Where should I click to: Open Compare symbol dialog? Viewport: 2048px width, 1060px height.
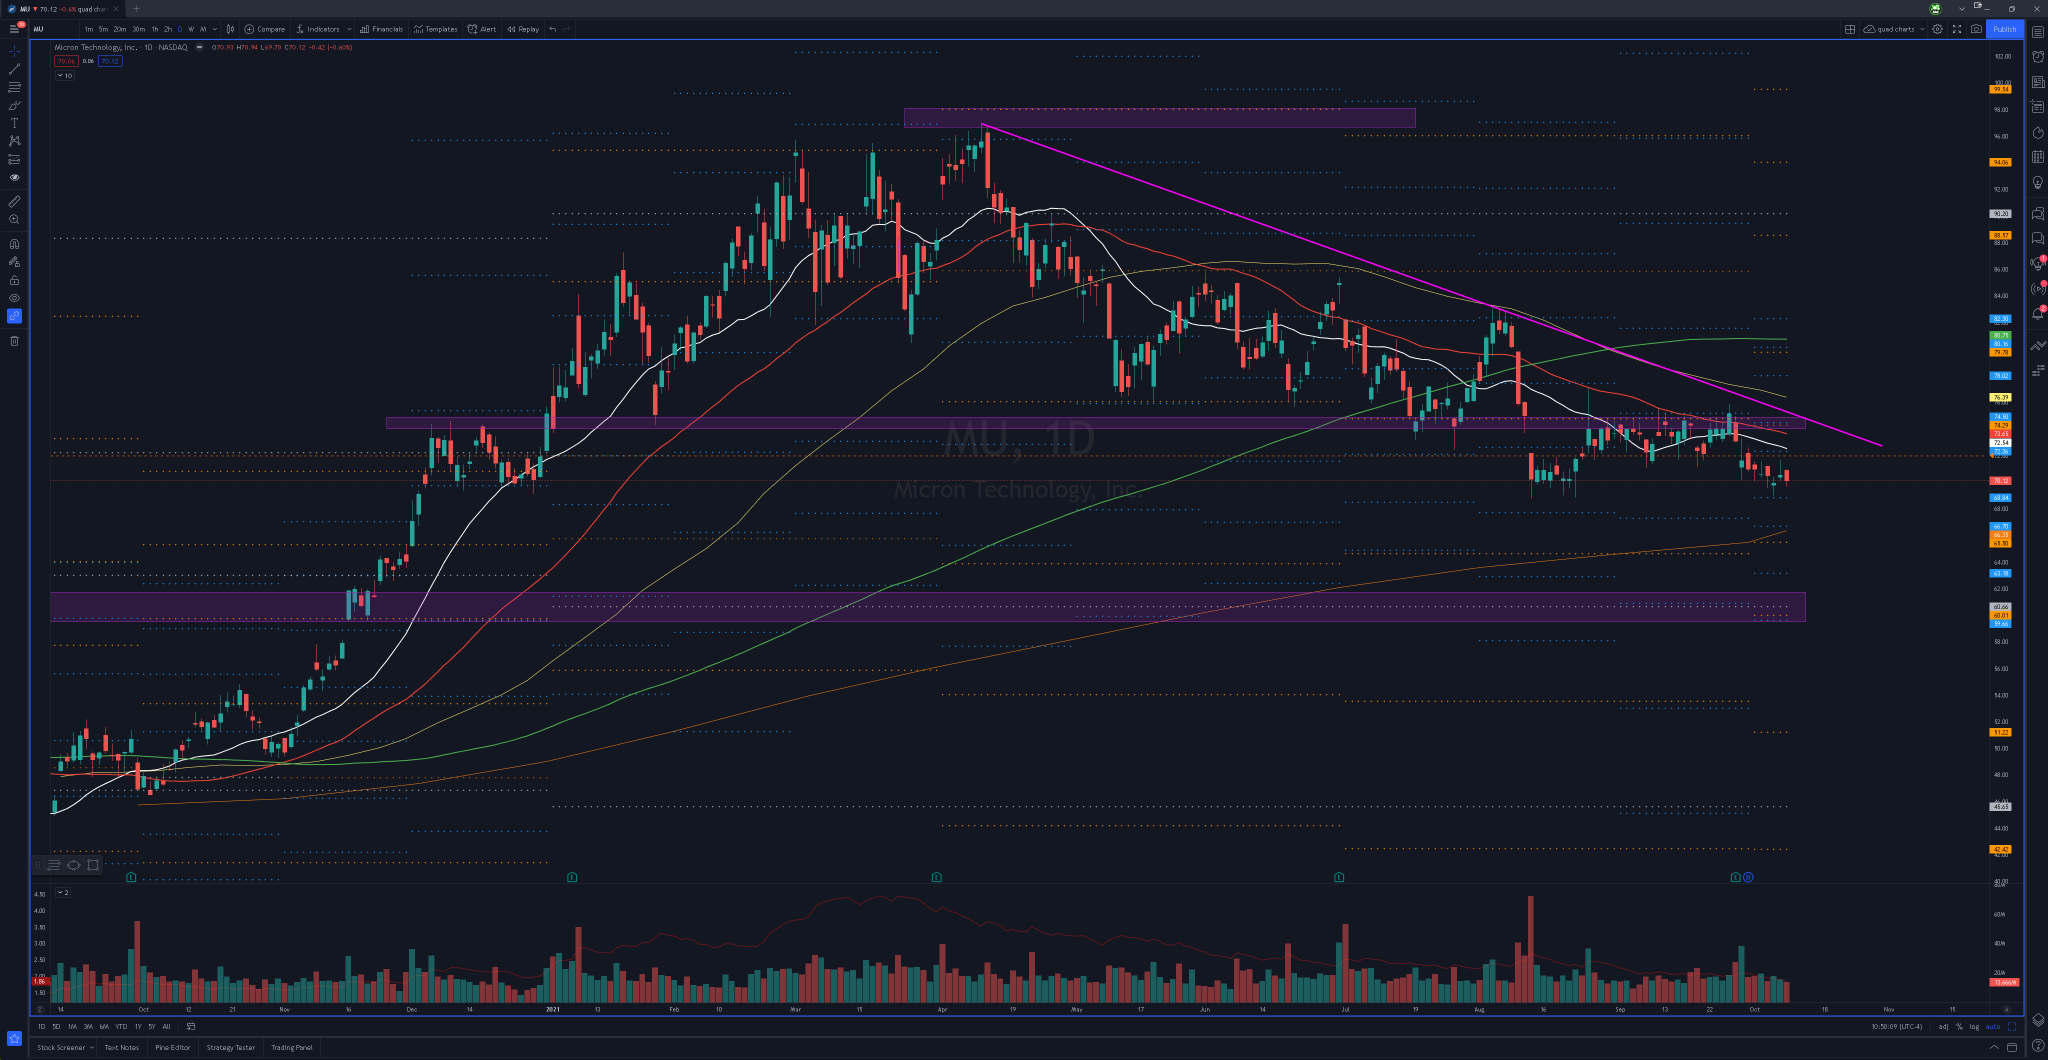point(265,29)
